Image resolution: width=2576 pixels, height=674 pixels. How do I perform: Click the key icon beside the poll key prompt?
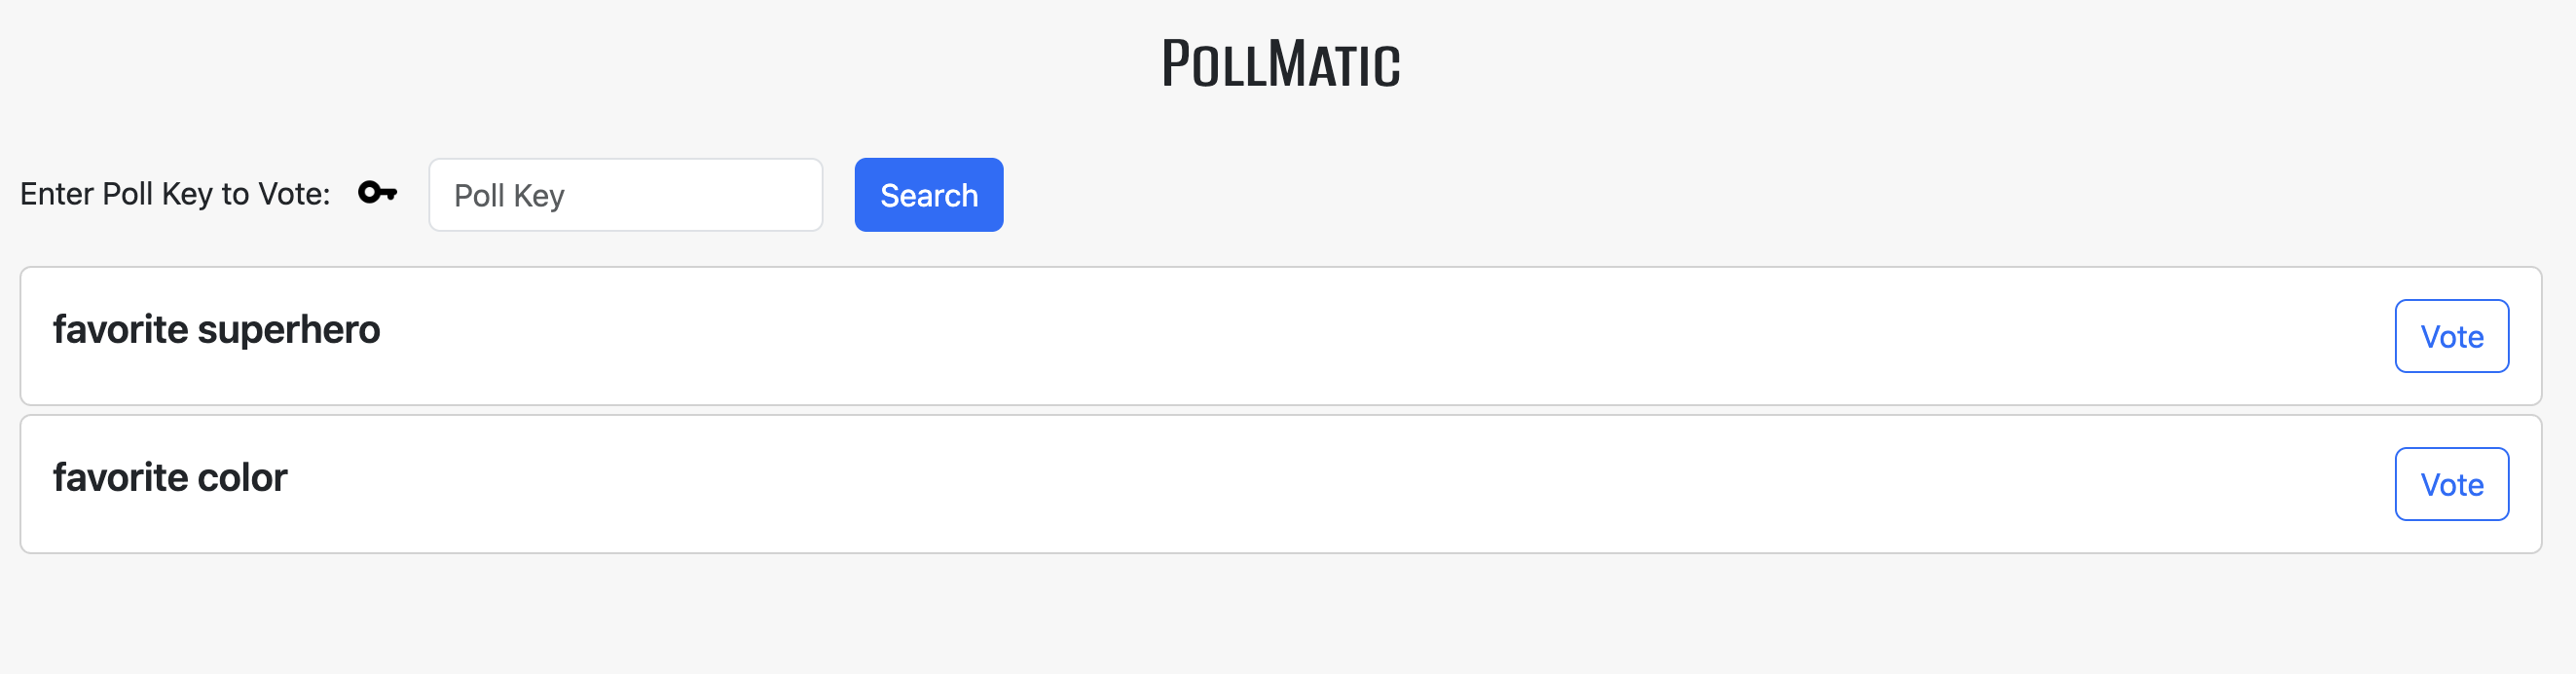(x=377, y=193)
